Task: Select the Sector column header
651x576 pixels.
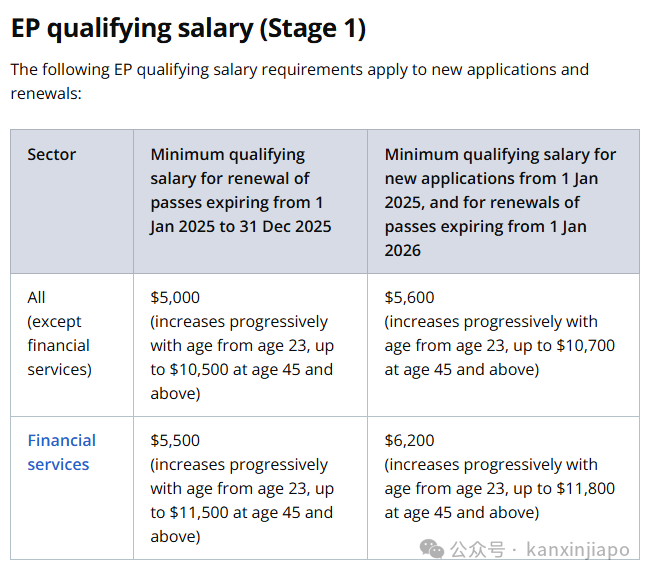Action: [52, 154]
